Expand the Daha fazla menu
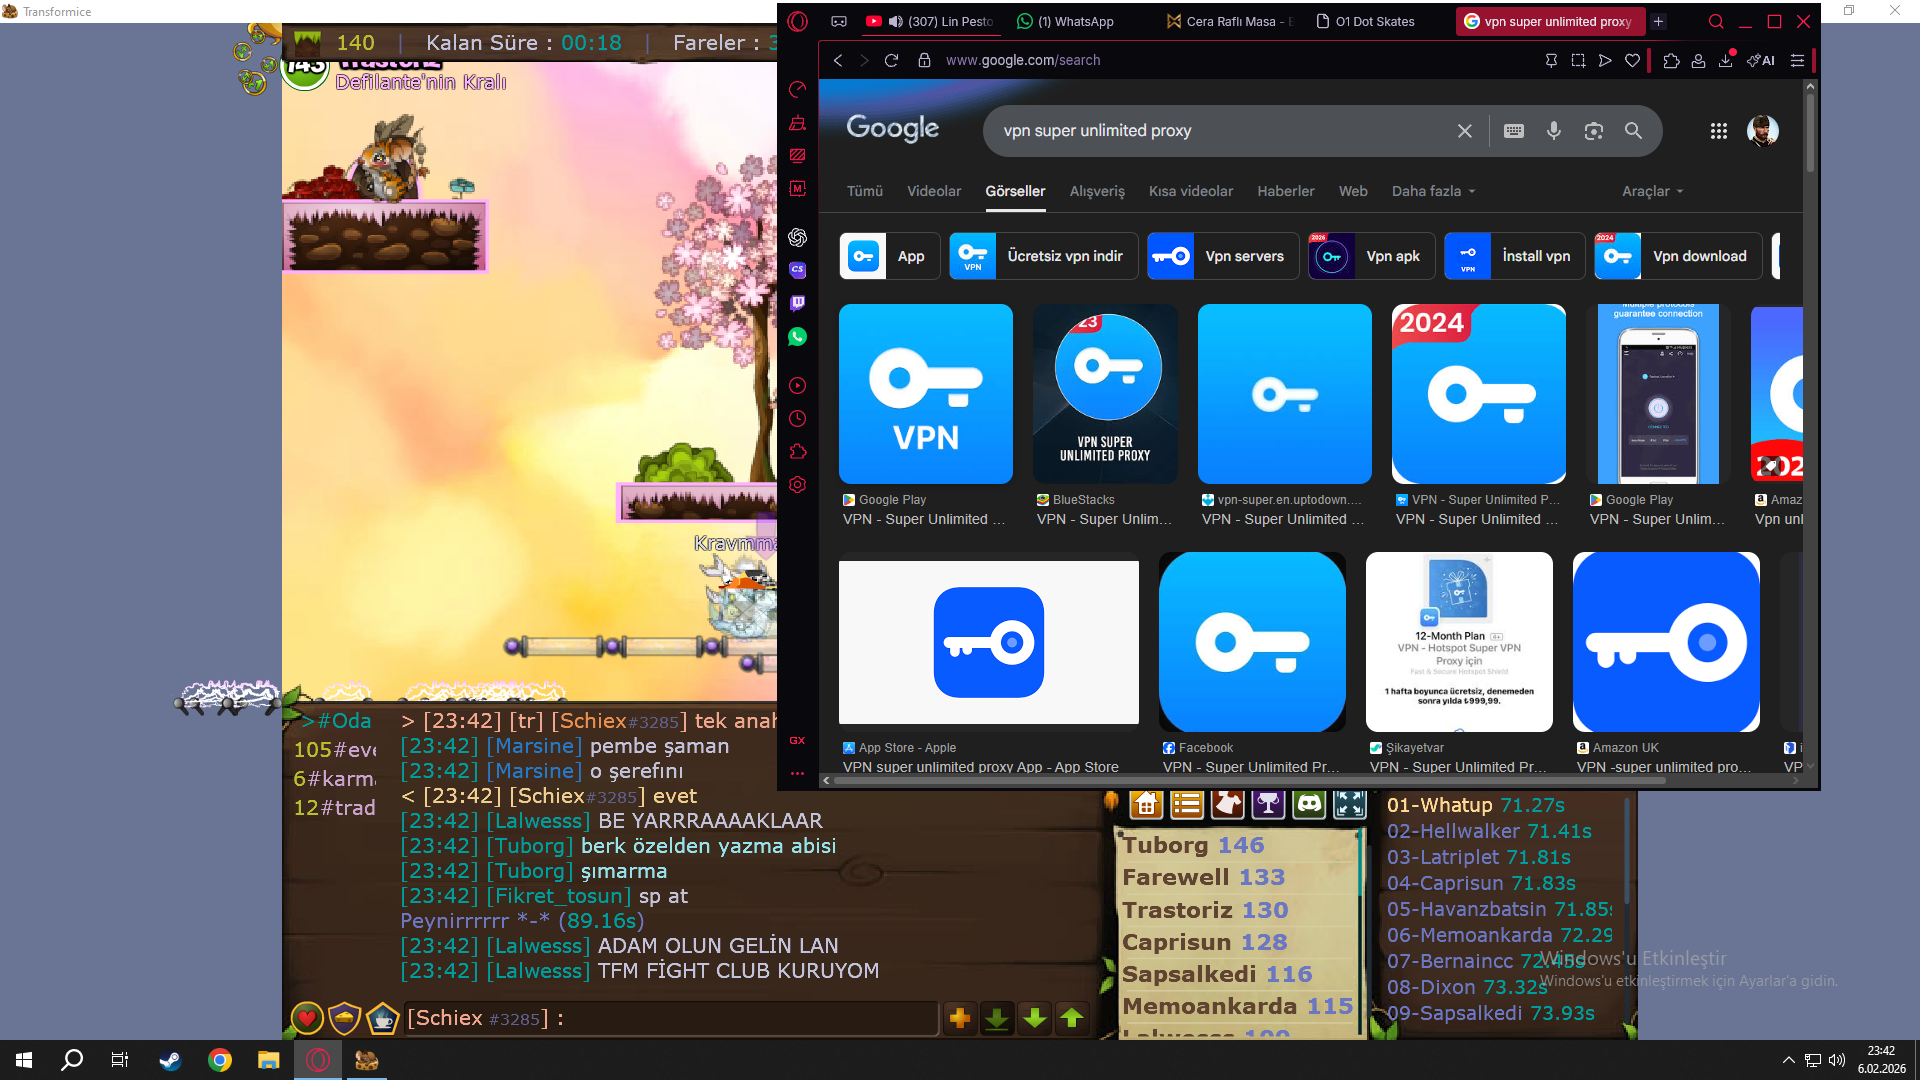Viewport: 1920px width, 1080px height. 1433,191
